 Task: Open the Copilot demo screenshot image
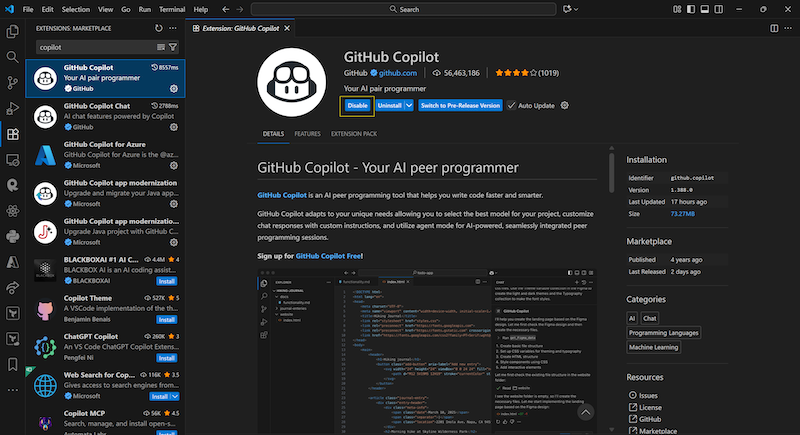click(x=427, y=352)
